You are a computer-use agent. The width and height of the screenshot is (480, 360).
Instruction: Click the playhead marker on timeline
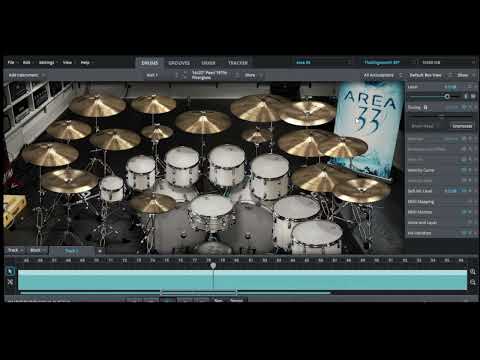[x=213, y=266]
